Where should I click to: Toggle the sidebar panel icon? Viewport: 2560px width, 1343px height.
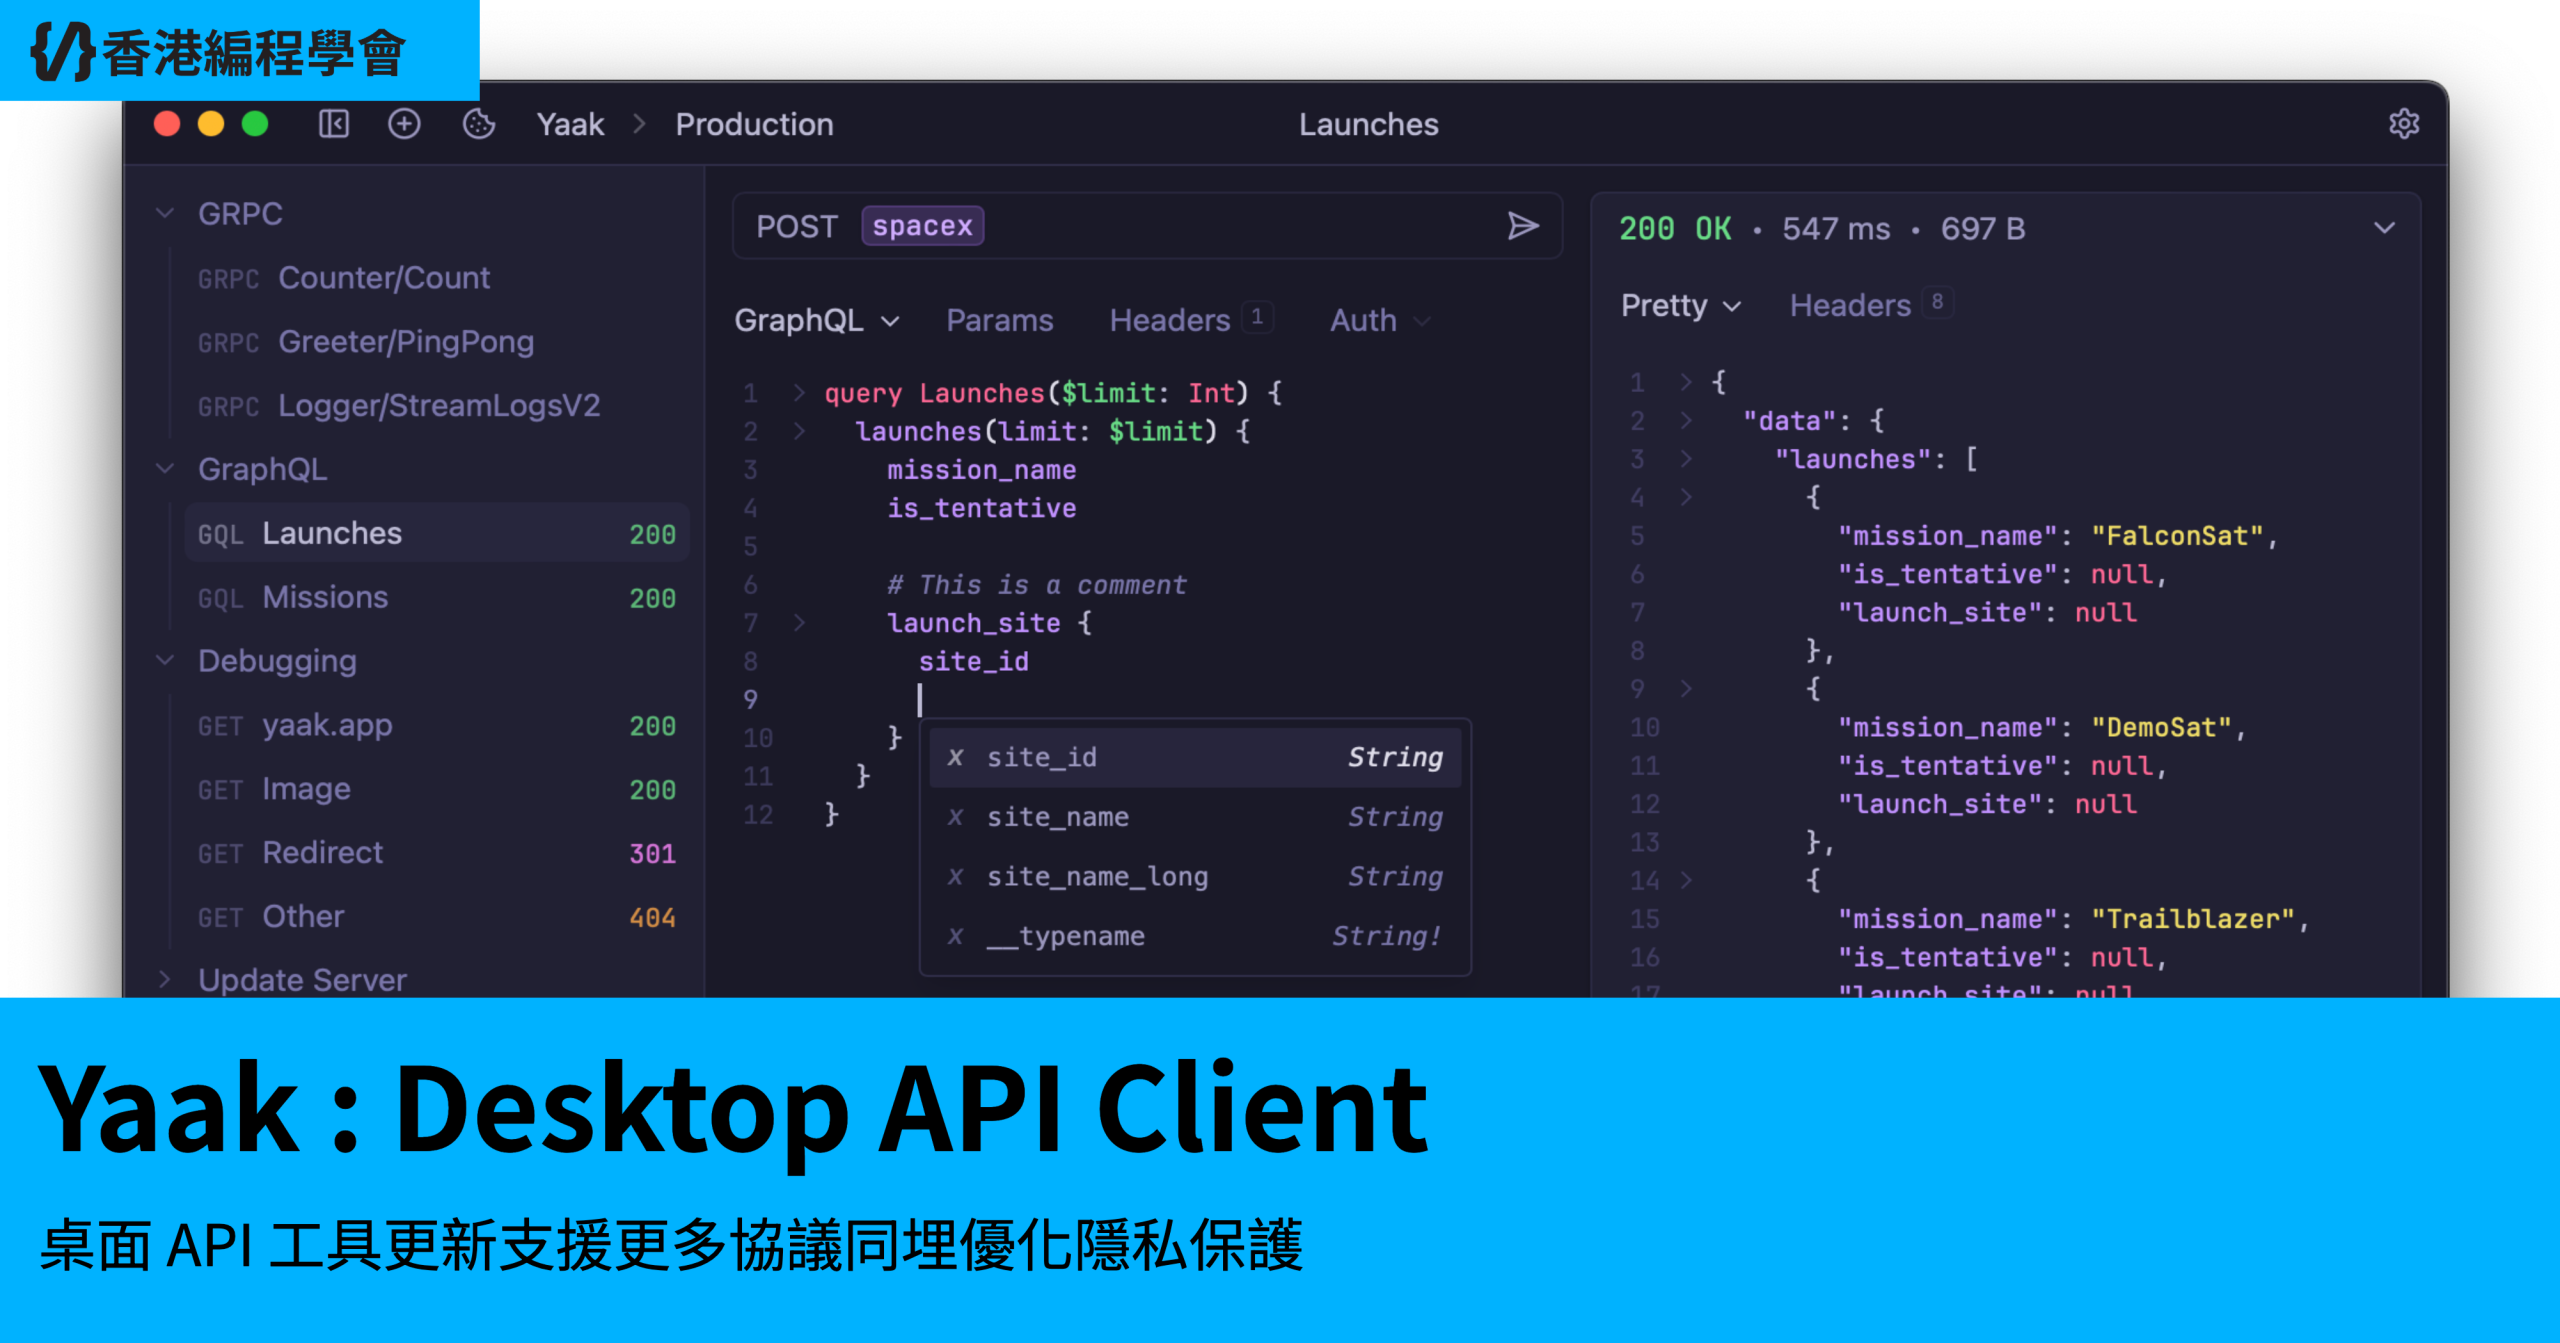click(x=334, y=124)
